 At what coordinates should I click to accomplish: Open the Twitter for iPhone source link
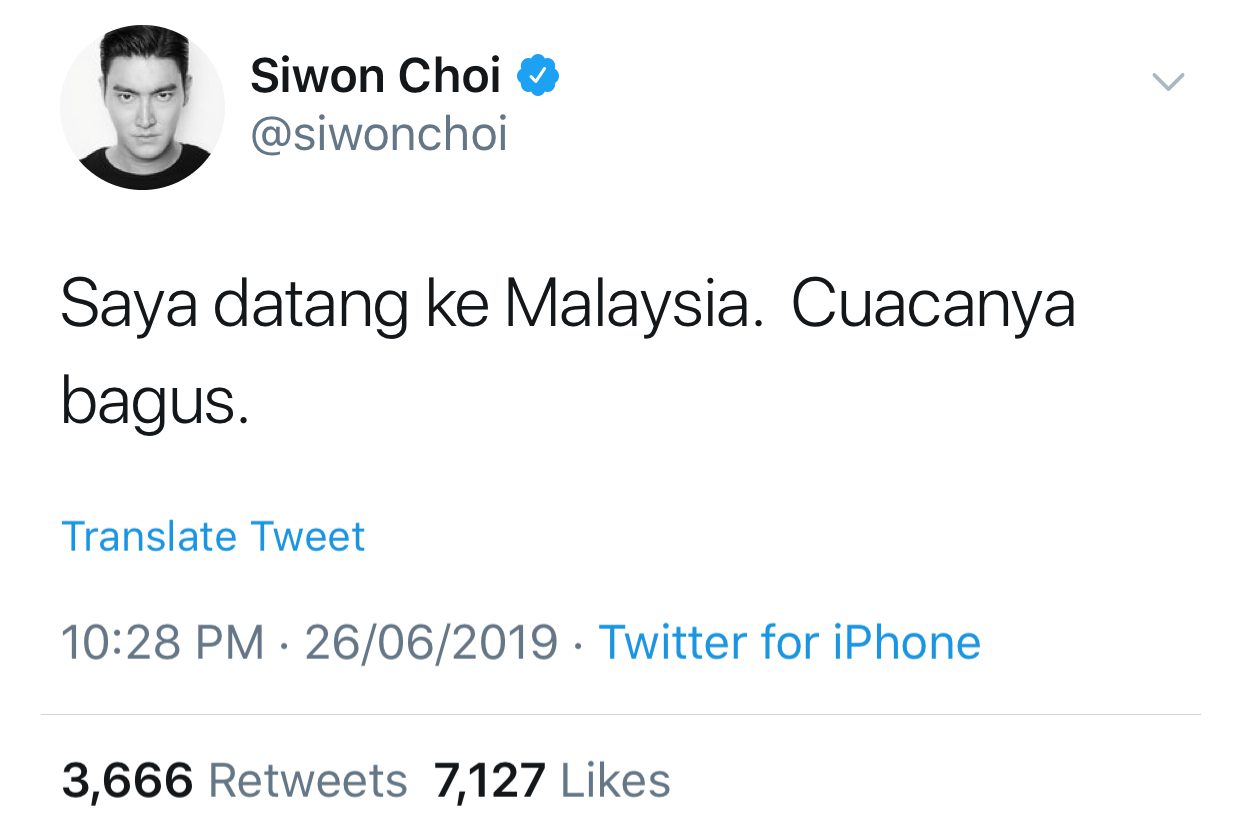(789, 642)
